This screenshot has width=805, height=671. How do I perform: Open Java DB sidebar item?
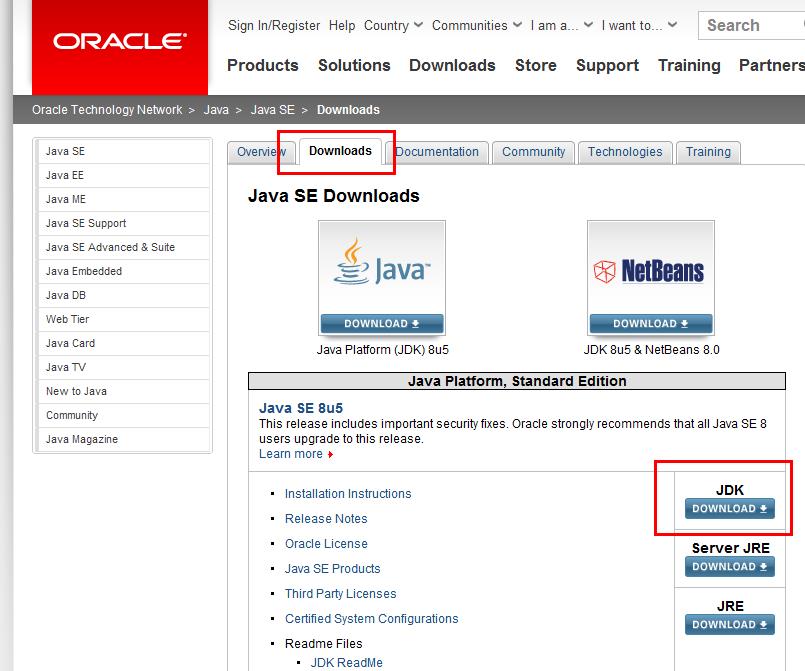(123, 295)
